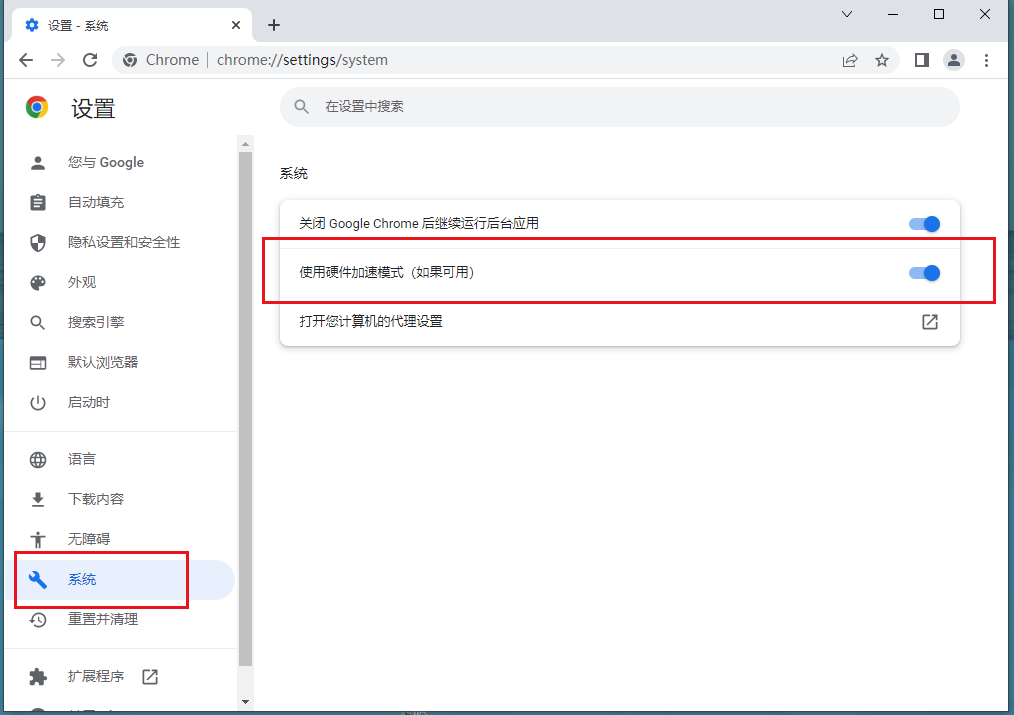Click sidebar scrollbar down arrow
The width and height of the screenshot is (1014, 715).
coord(245,702)
